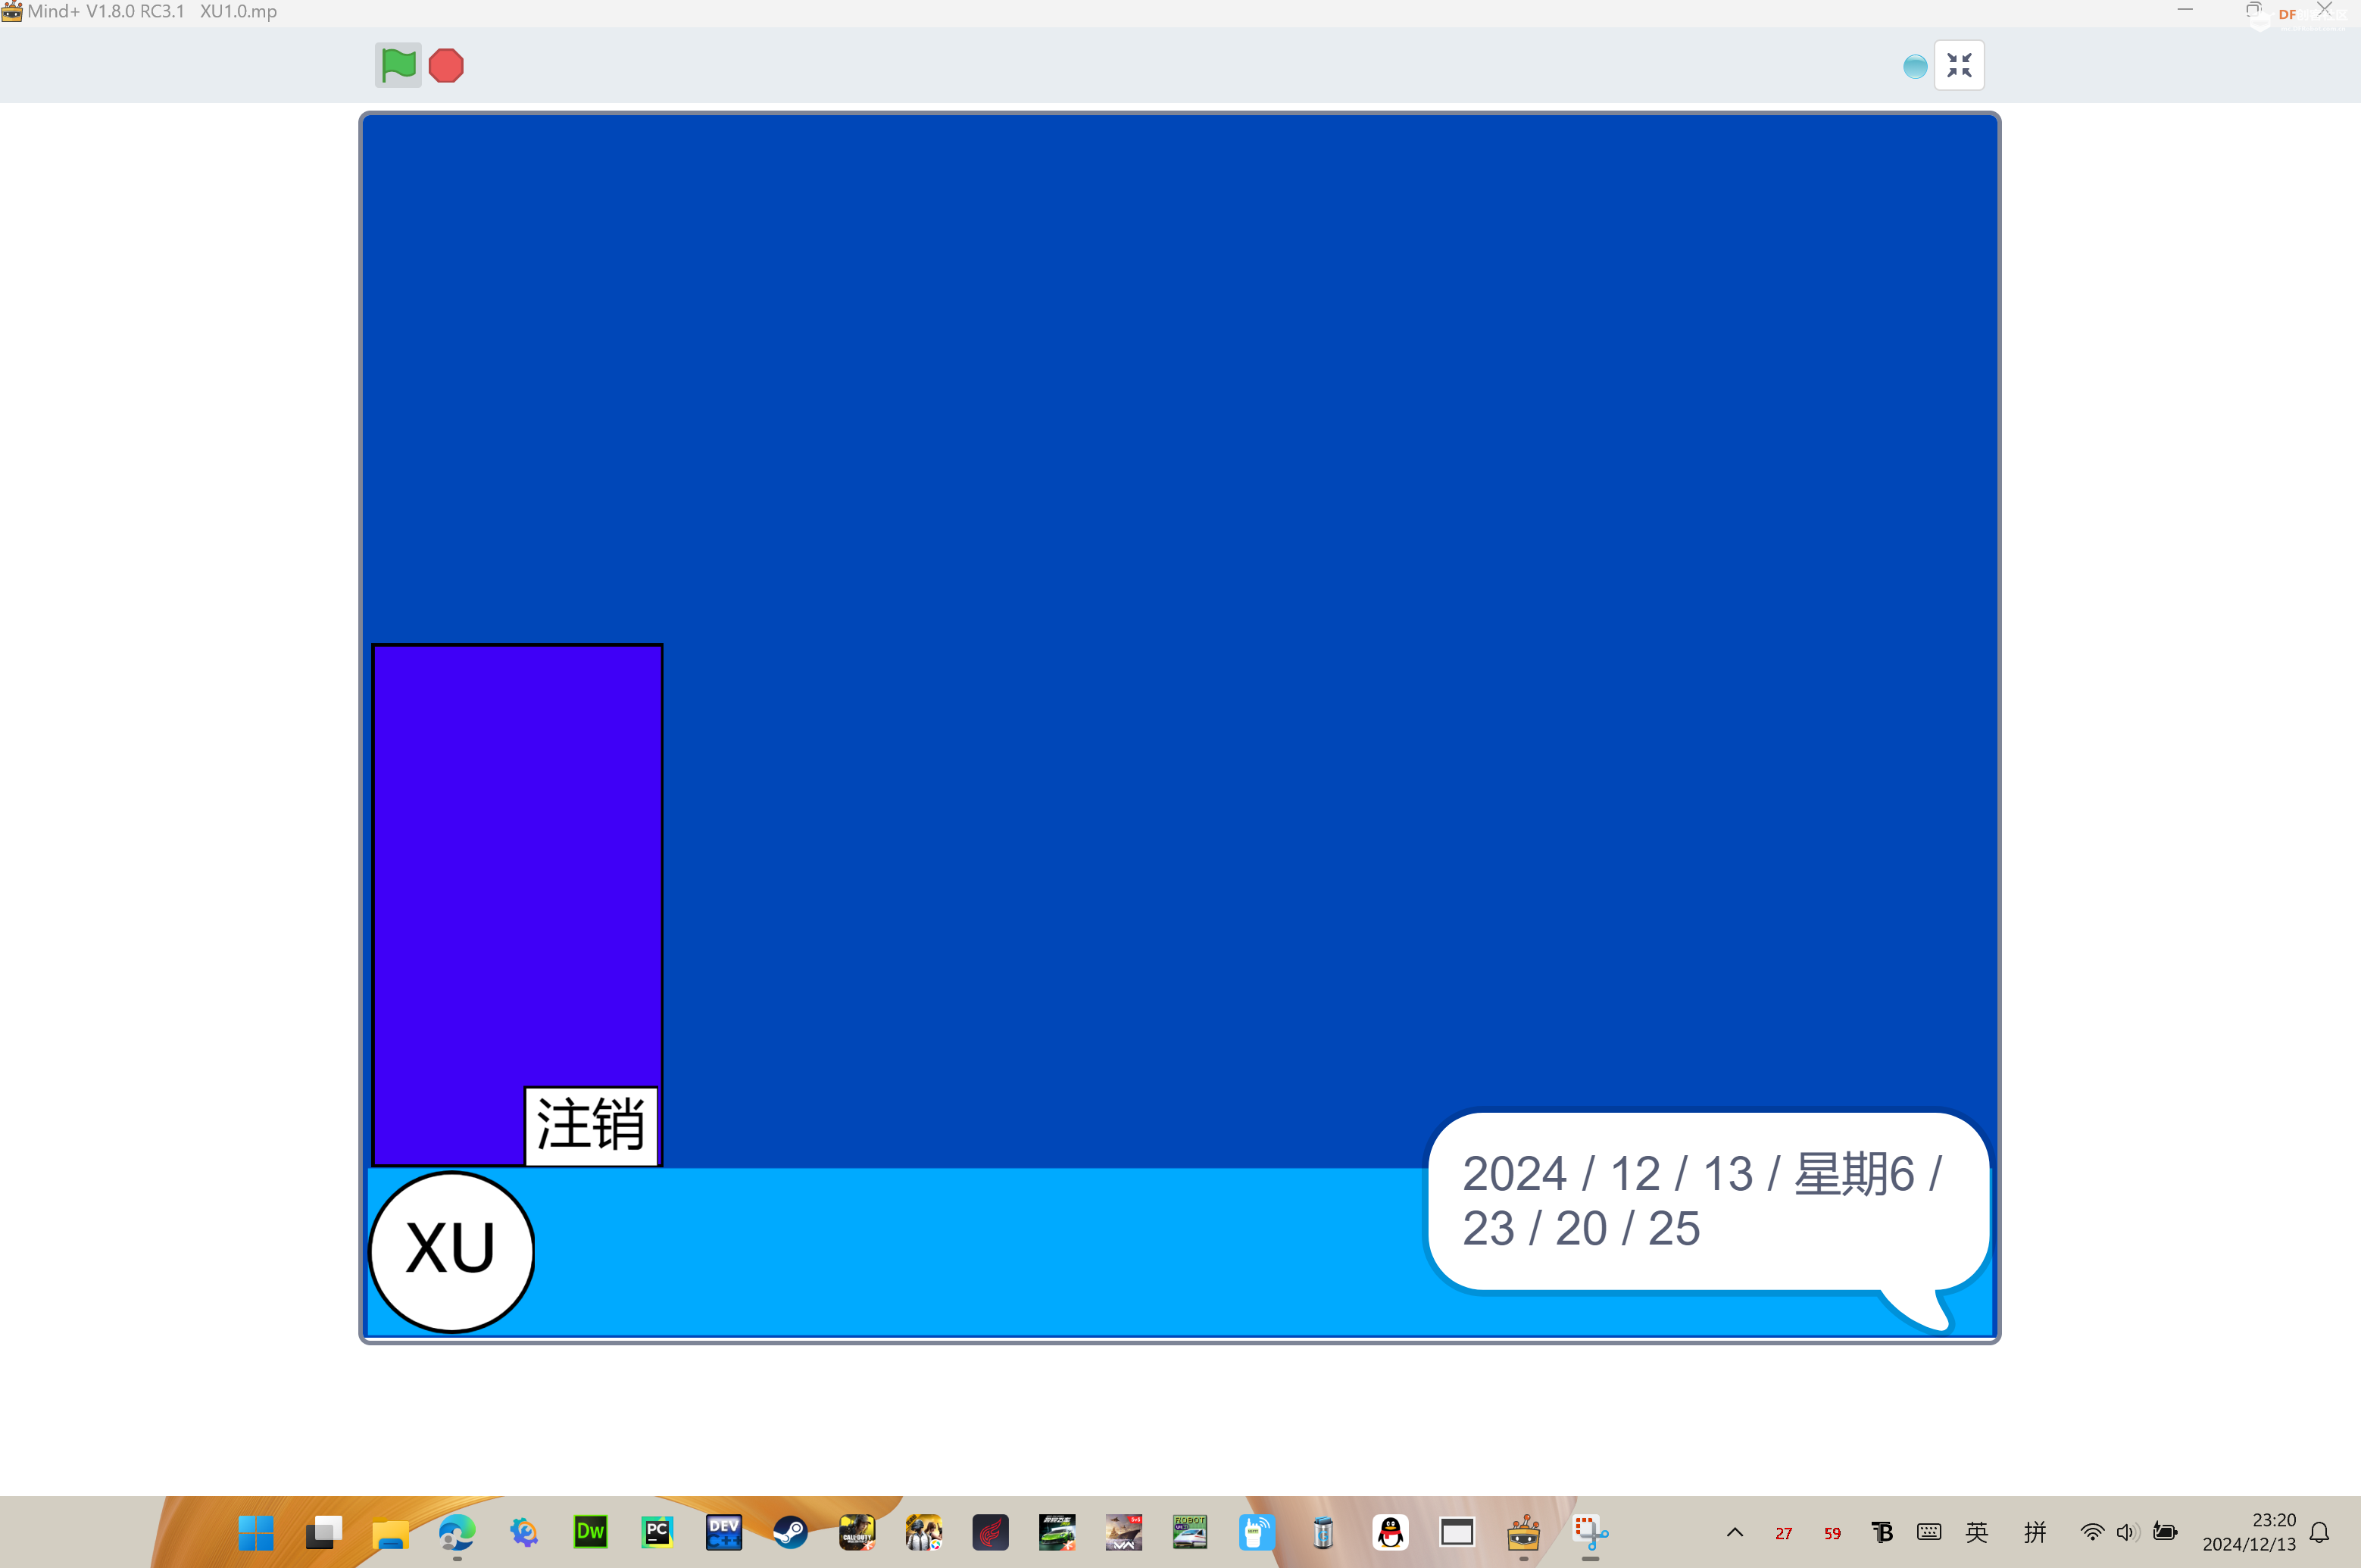Run the project with the green flag
Screen dimensions: 2361x1568
tap(398, 66)
